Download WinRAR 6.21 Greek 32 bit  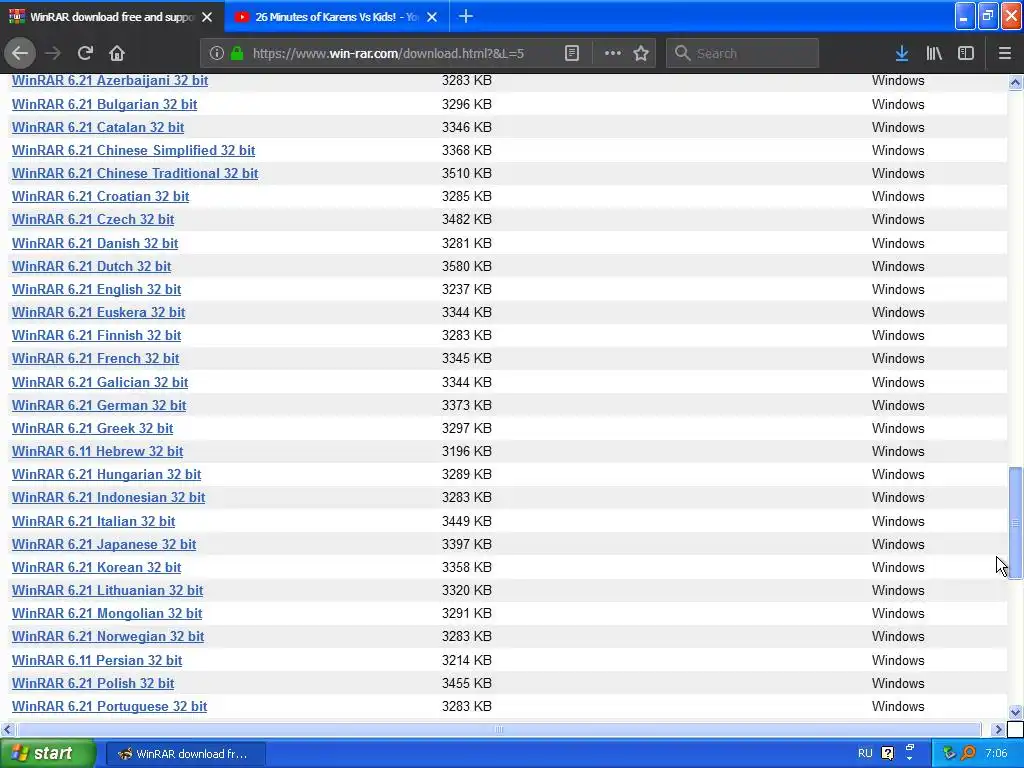pos(93,428)
